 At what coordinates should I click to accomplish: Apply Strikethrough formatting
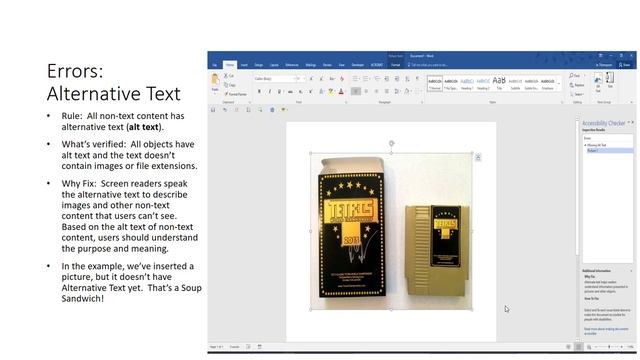click(x=290, y=91)
